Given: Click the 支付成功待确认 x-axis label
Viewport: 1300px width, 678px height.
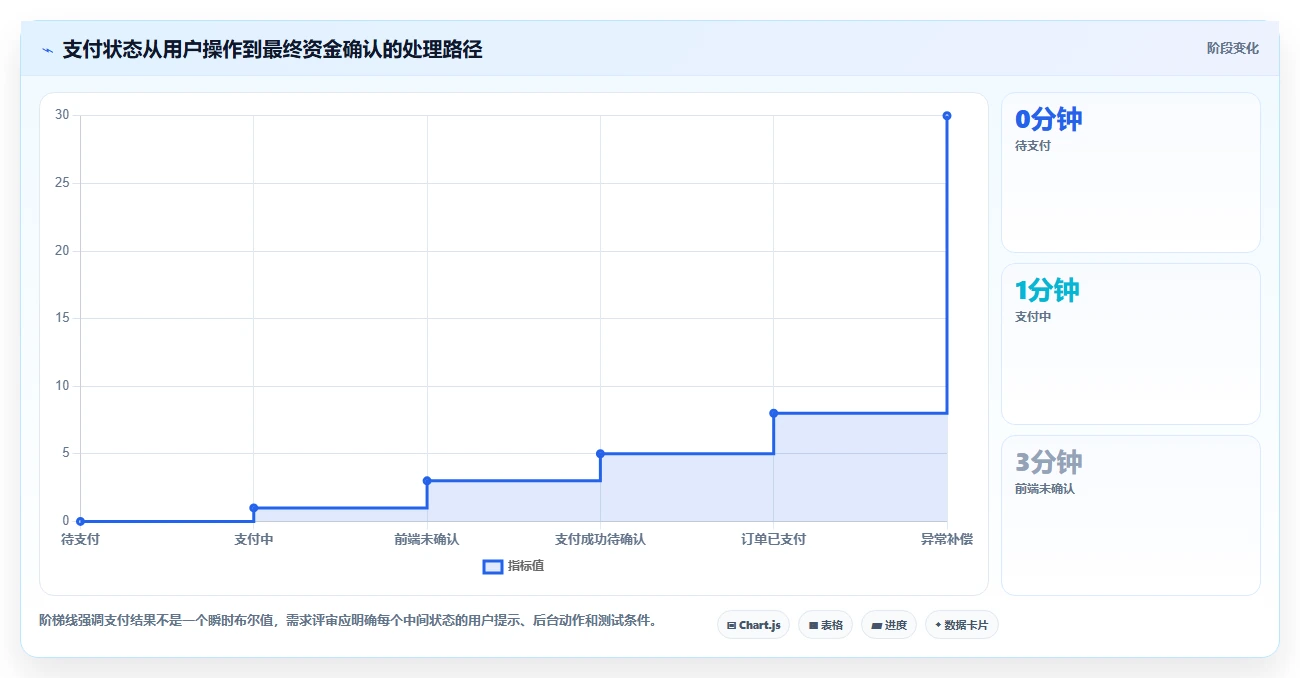Looking at the screenshot, I should pyautogui.click(x=600, y=539).
